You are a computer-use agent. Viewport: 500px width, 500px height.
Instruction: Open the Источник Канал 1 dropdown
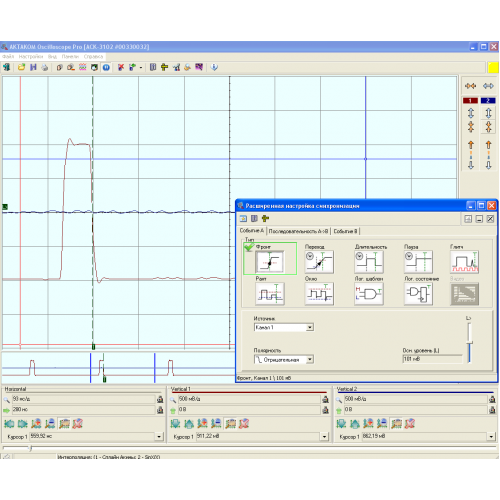click(x=310, y=327)
